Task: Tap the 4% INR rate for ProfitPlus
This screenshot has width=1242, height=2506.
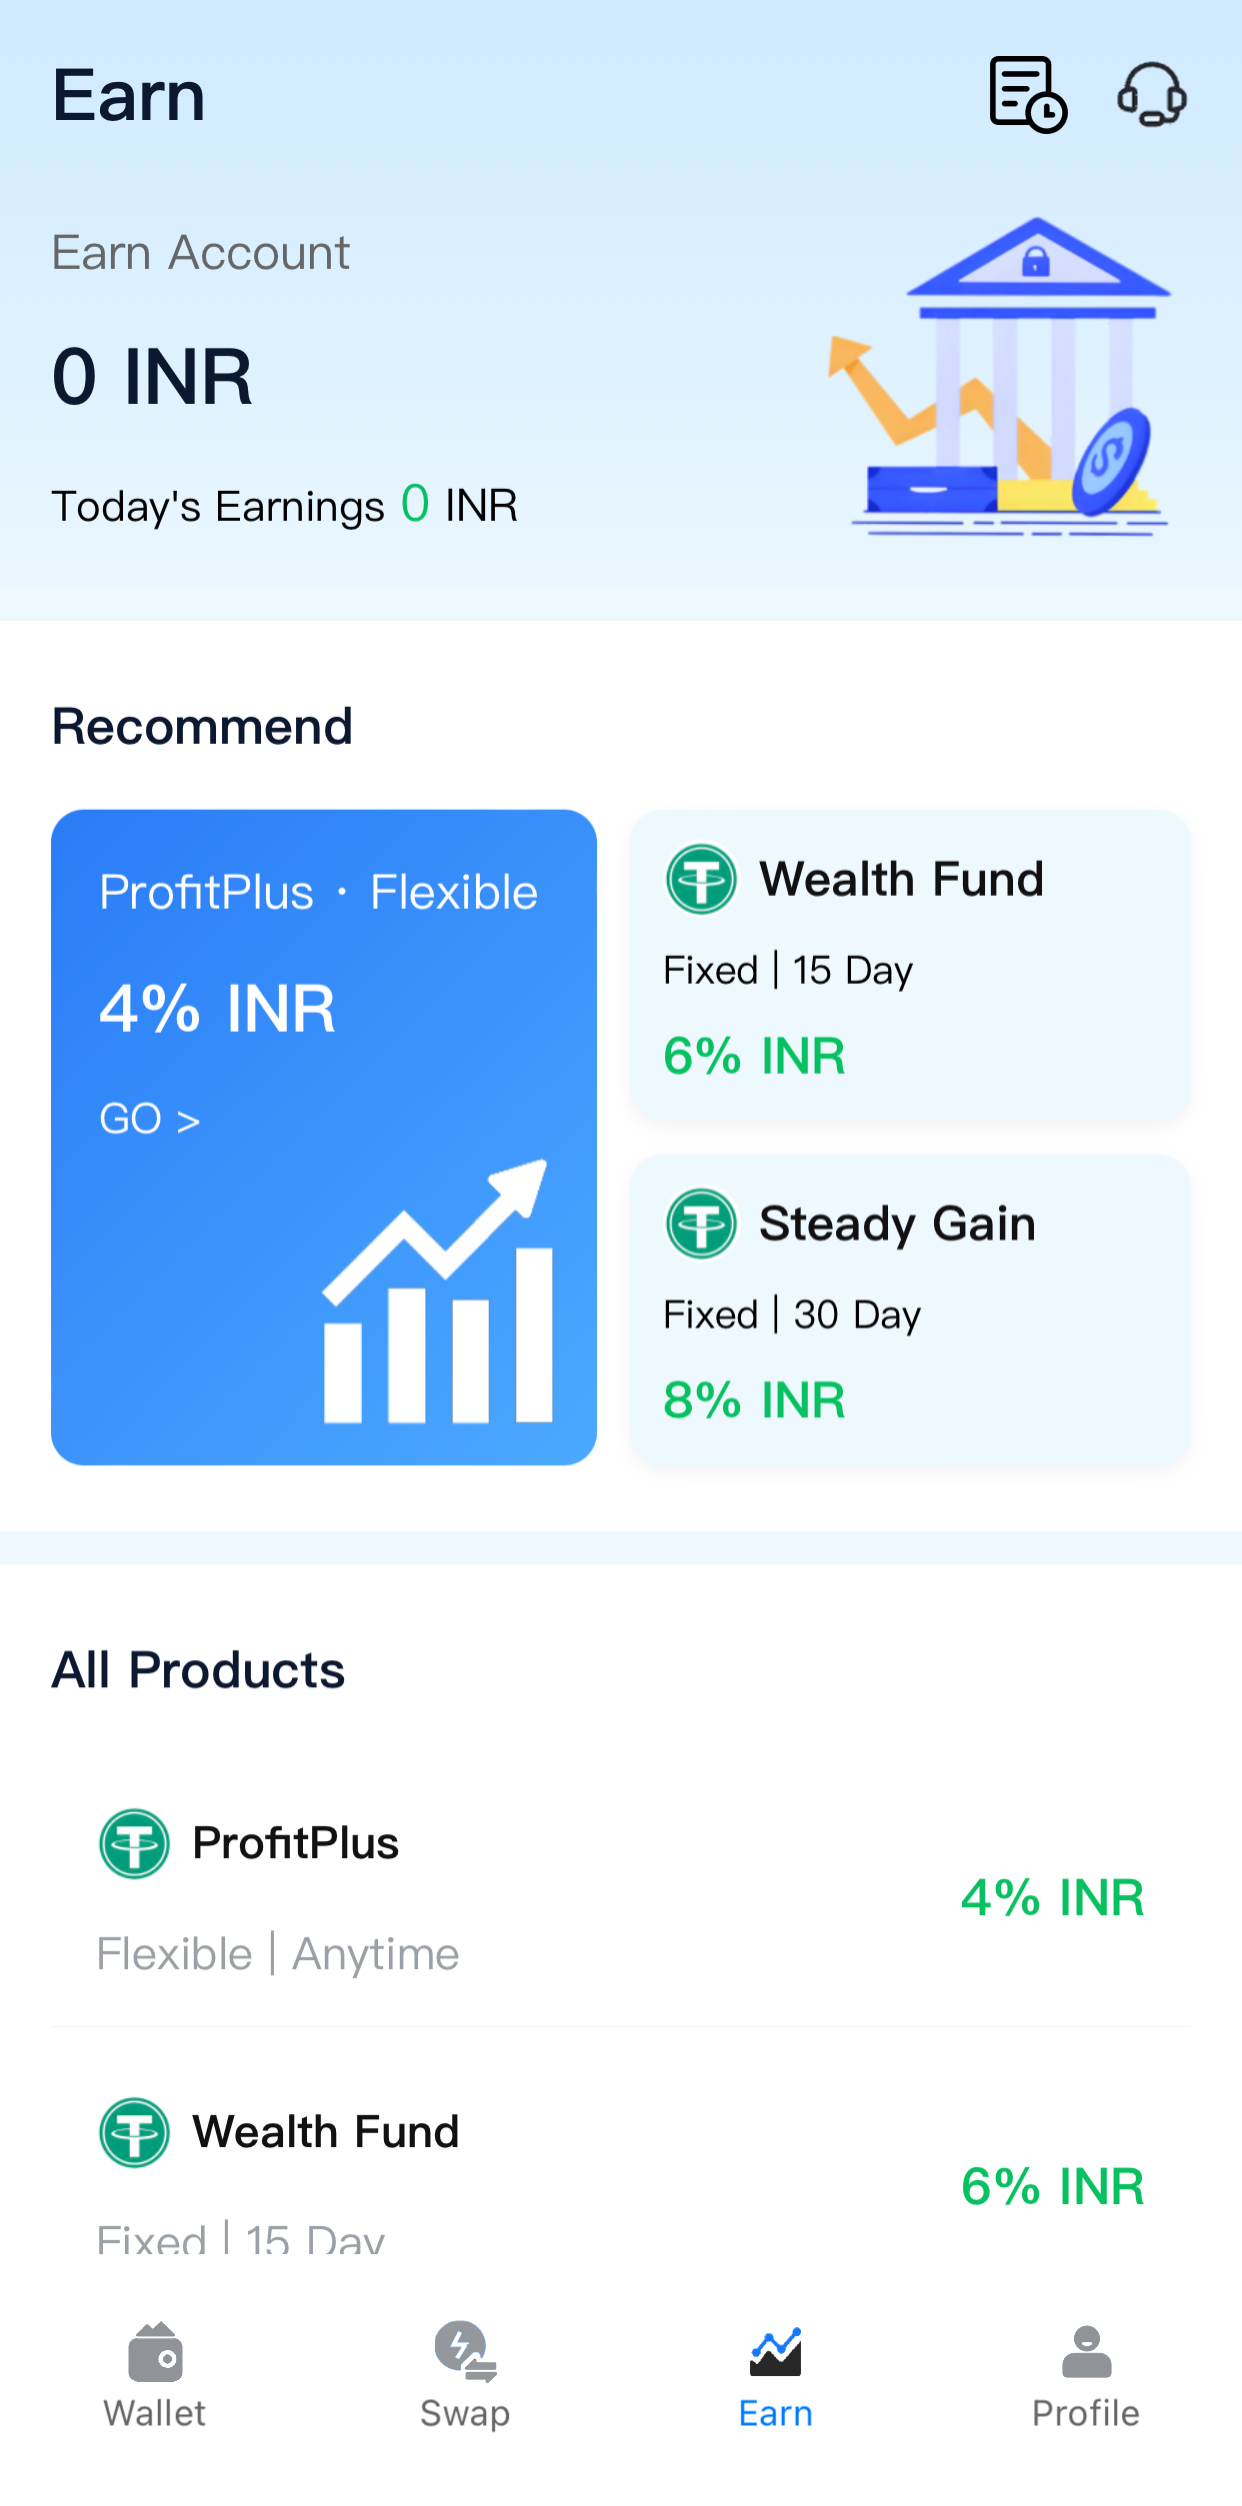Action: click(x=1052, y=1897)
